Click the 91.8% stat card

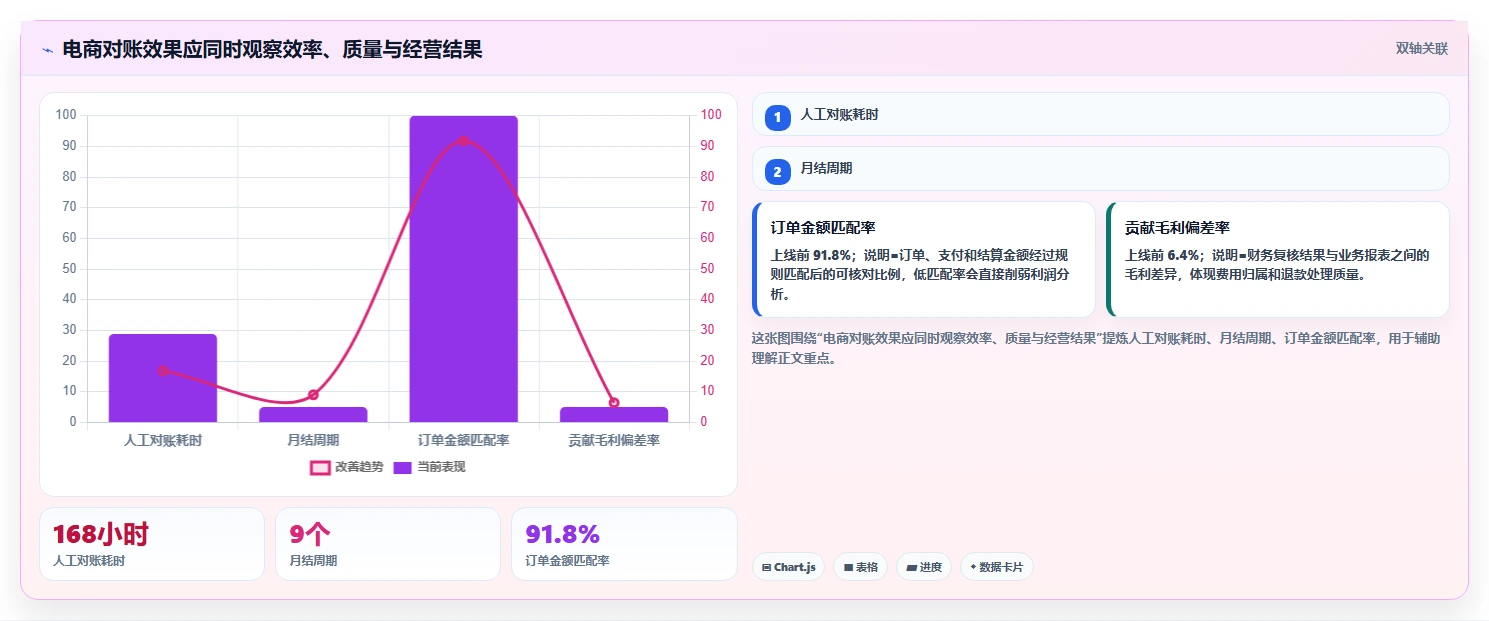[624, 544]
